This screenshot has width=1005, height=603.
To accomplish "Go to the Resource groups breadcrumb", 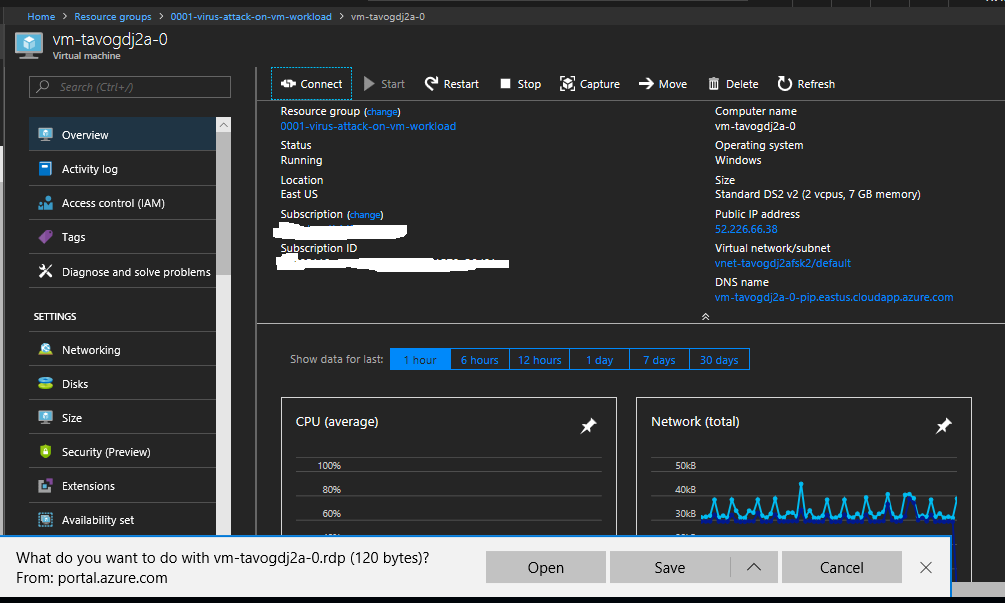I will (x=113, y=17).
